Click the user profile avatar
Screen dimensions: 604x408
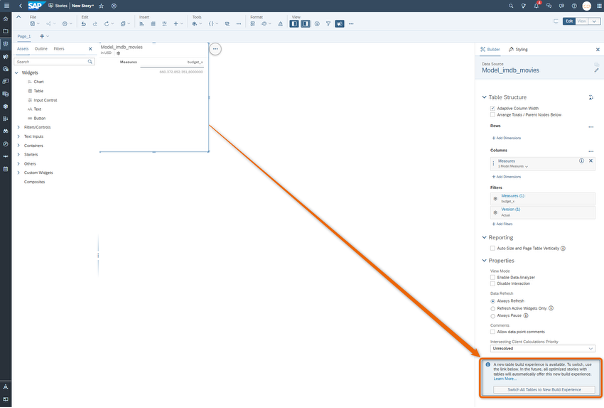(587, 6)
